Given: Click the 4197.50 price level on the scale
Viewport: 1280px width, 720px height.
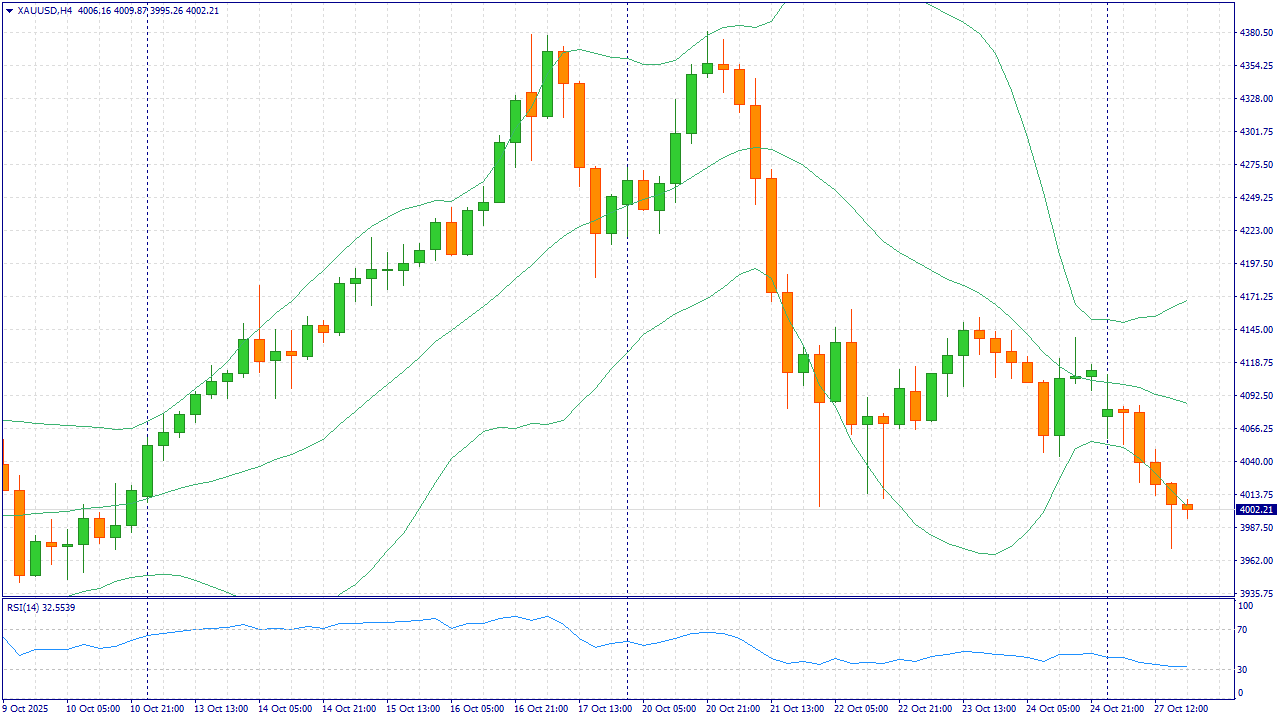Looking at the screenshot, I should click(x=1255, y=264).
